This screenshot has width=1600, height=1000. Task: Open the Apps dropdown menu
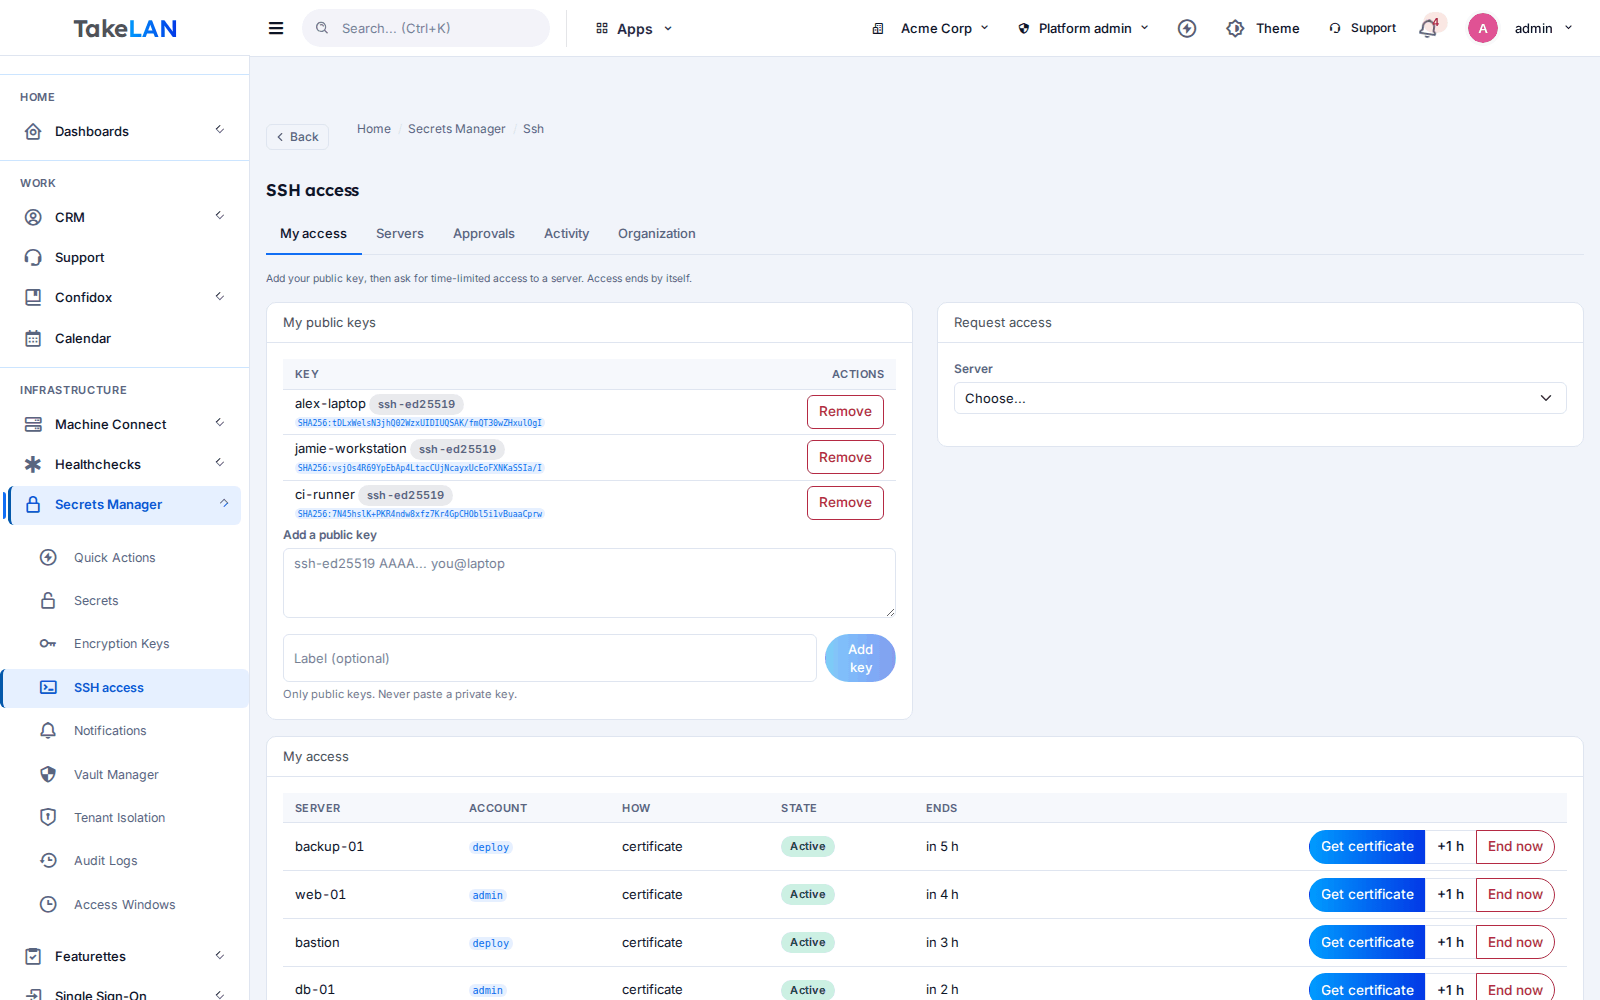(634, 28)
